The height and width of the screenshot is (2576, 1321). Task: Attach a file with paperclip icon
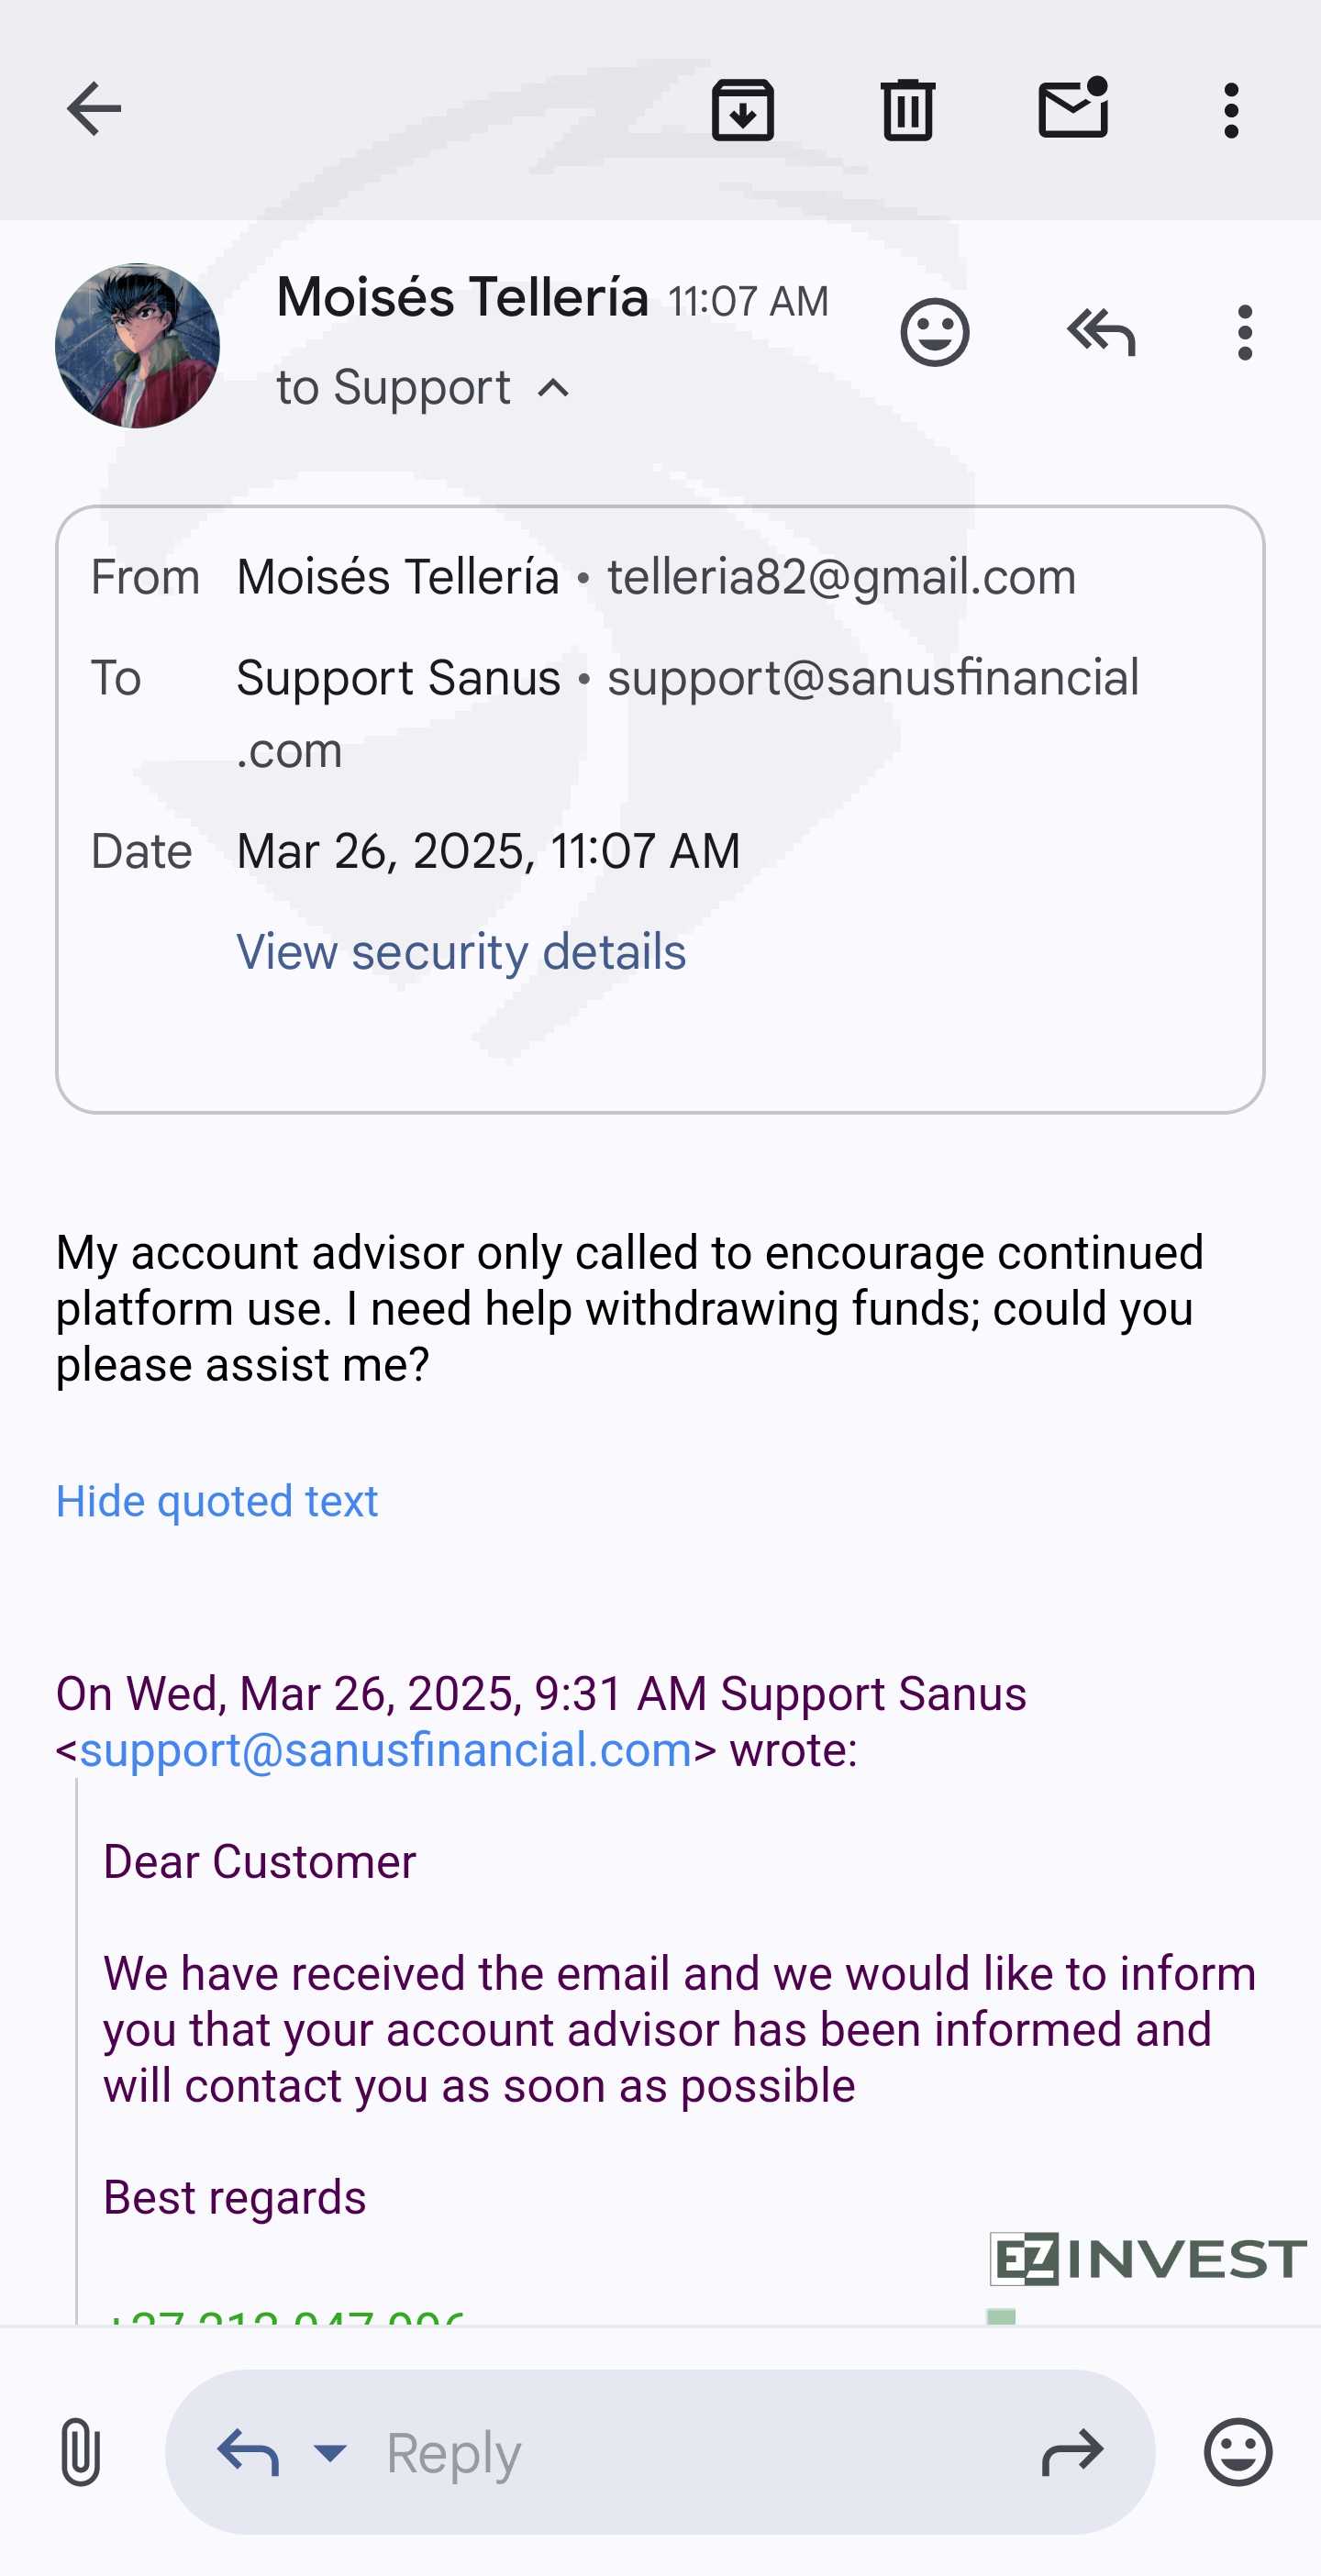click(80, 2451)
